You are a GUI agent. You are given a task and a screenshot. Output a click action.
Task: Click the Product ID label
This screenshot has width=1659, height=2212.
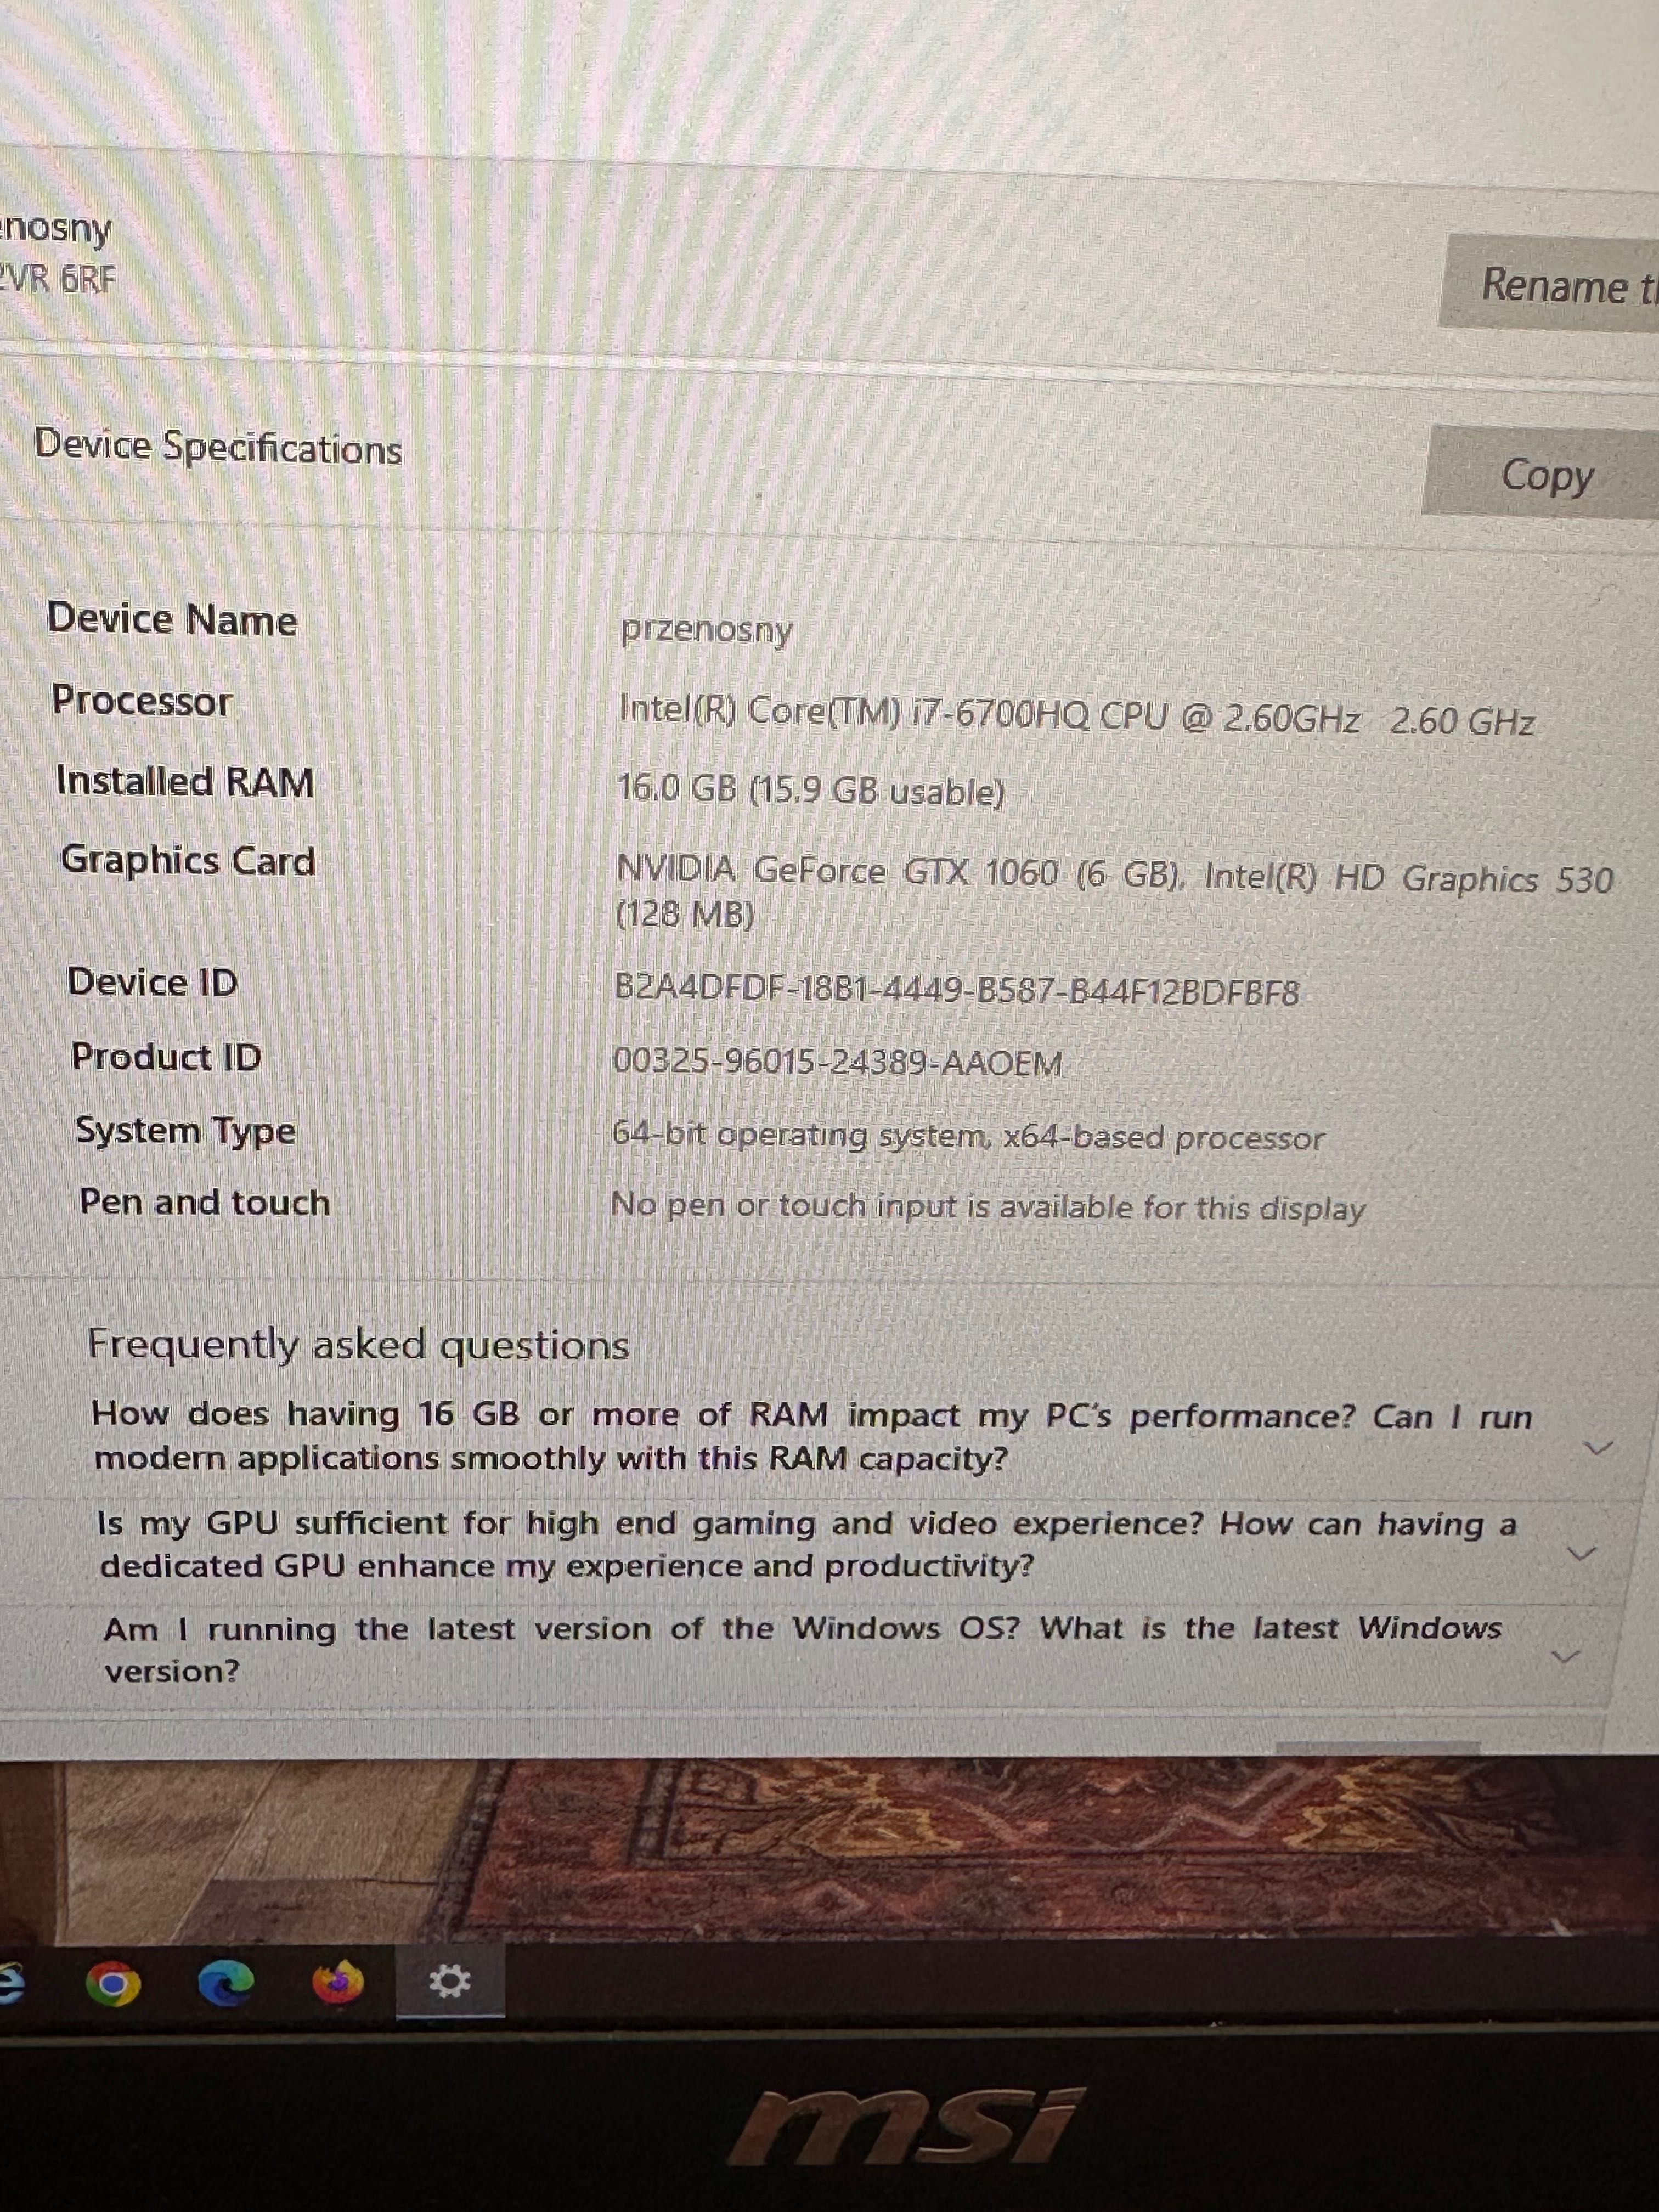point(166,1056)
